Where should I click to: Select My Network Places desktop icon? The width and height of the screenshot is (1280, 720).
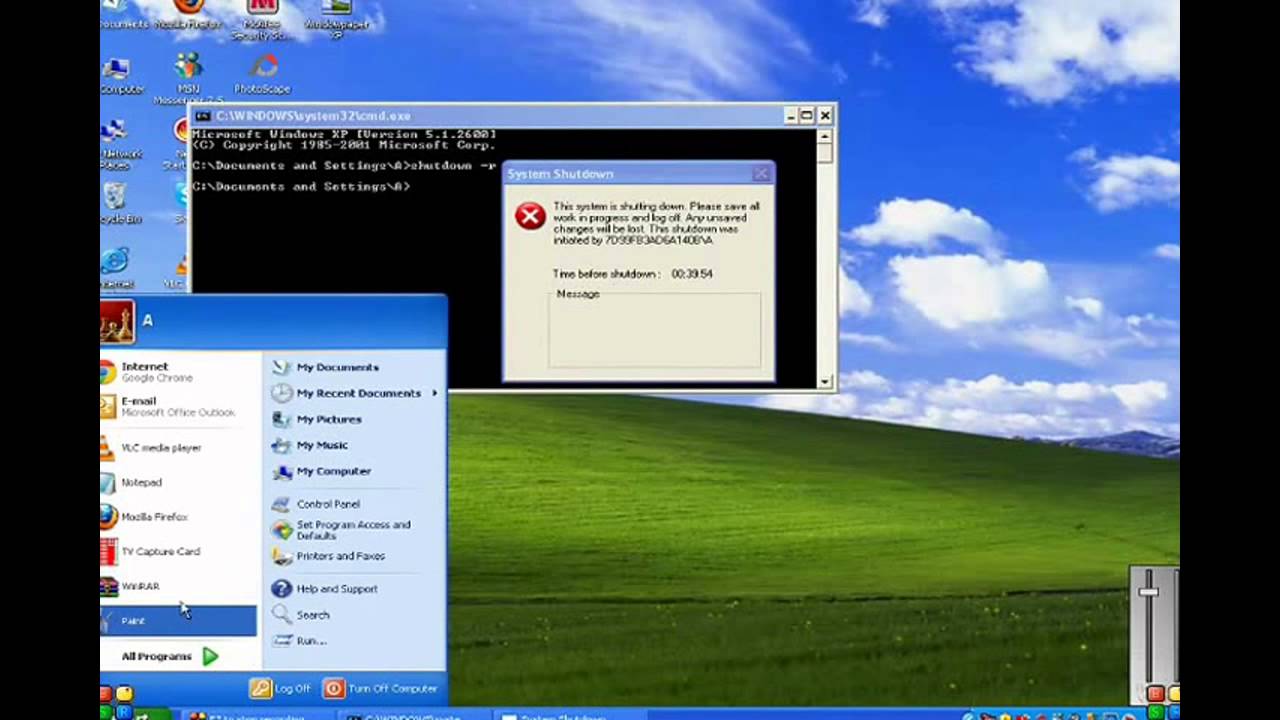tap(121, 145)
